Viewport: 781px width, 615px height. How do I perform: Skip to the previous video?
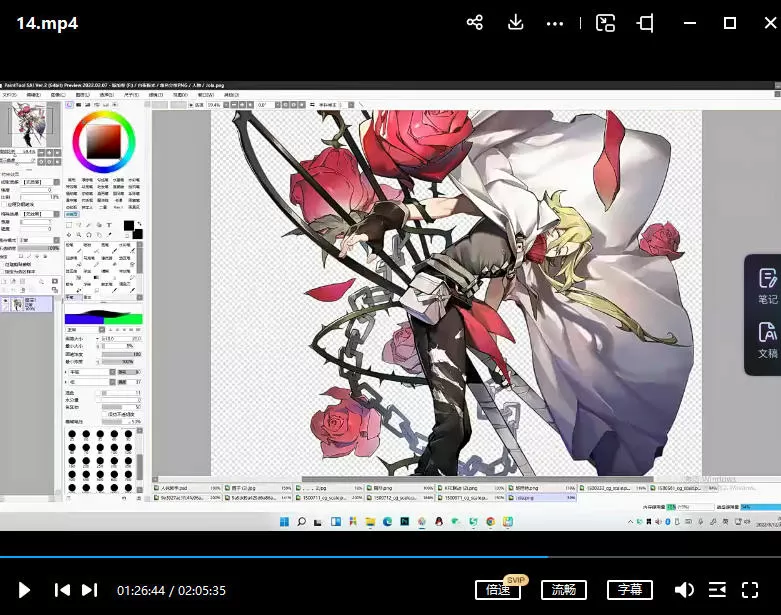point(62,590)
